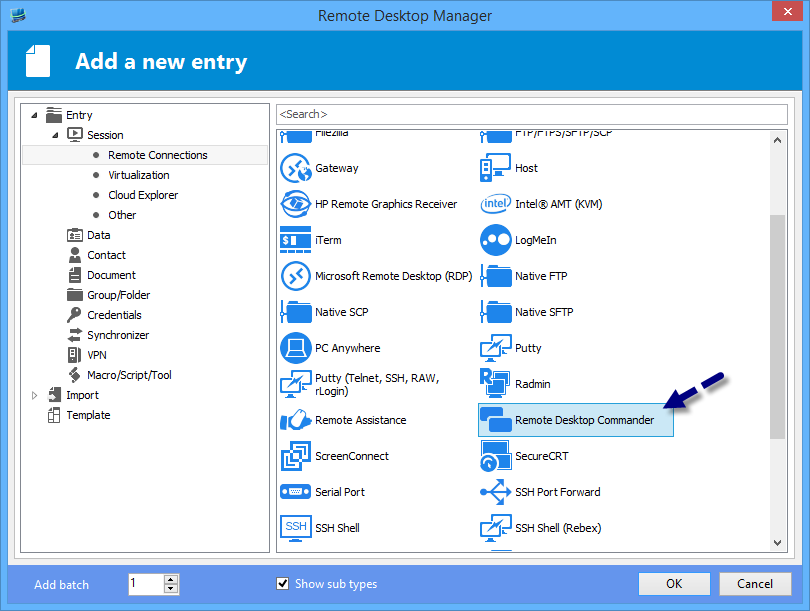This screenshot has height=611, width=810.
Task: Uncheck the Show sub types checkbox
Action: pos(282,584)
